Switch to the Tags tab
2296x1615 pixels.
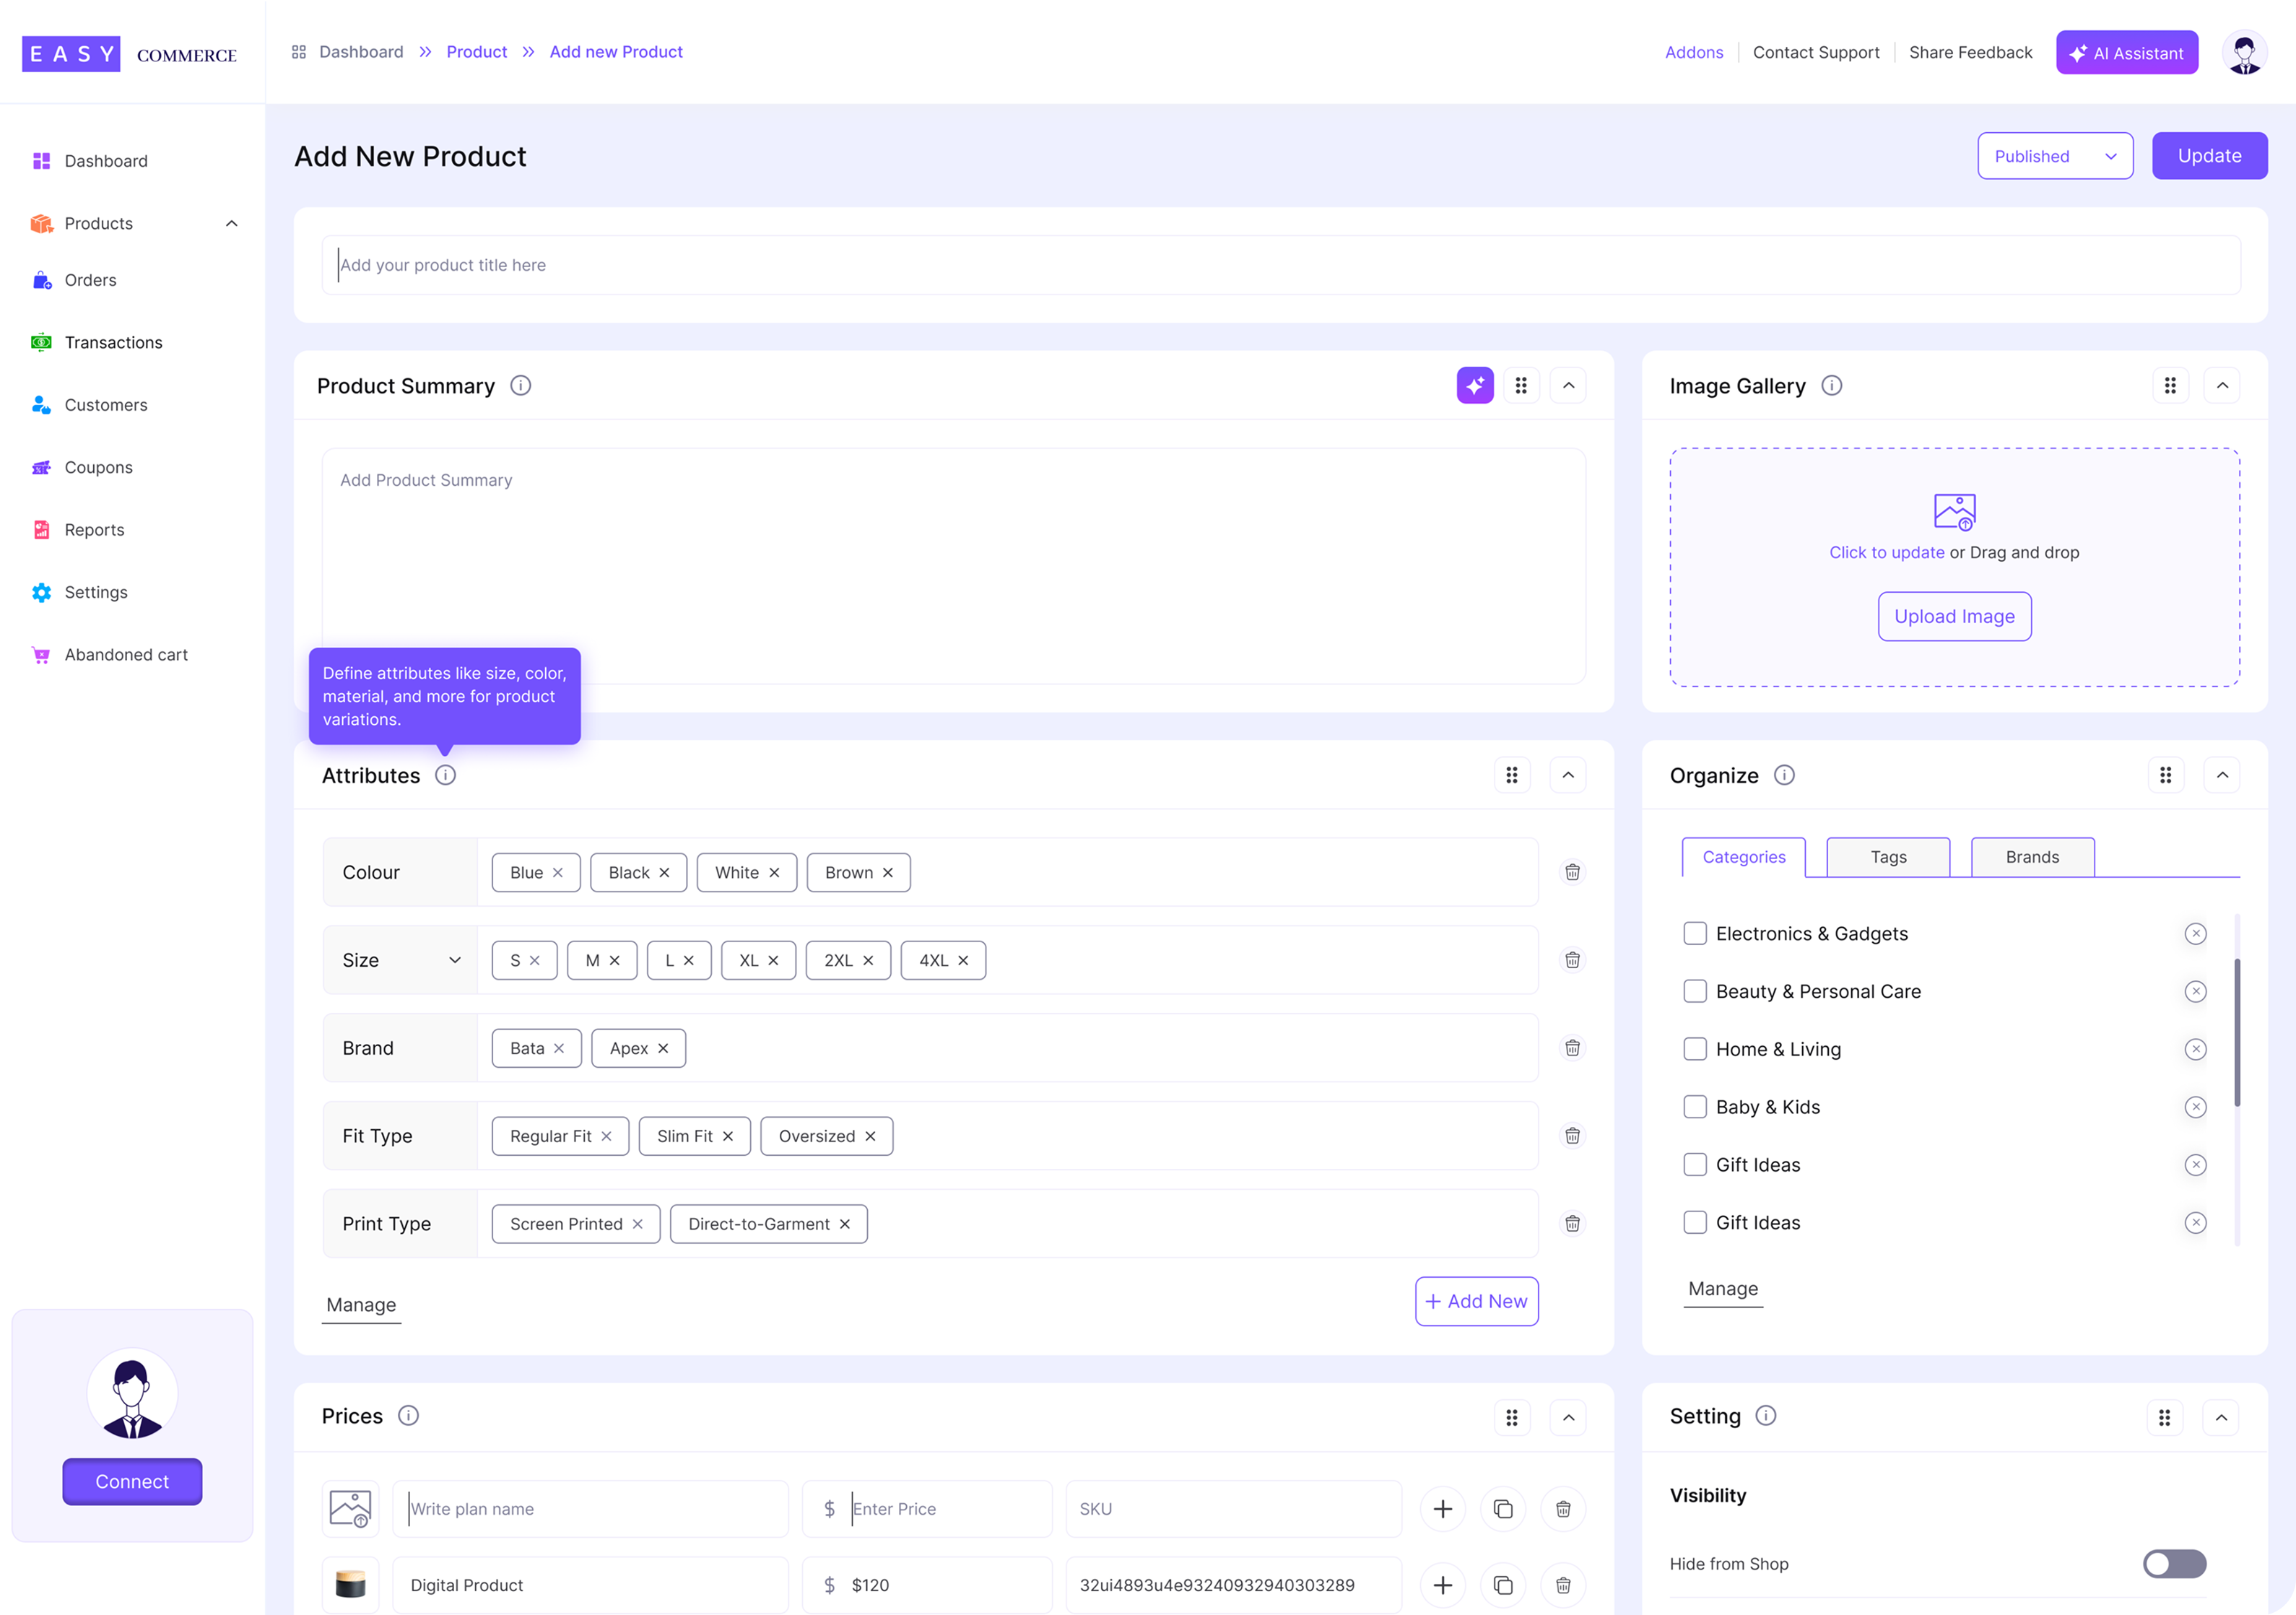(x=1888, y=857)
